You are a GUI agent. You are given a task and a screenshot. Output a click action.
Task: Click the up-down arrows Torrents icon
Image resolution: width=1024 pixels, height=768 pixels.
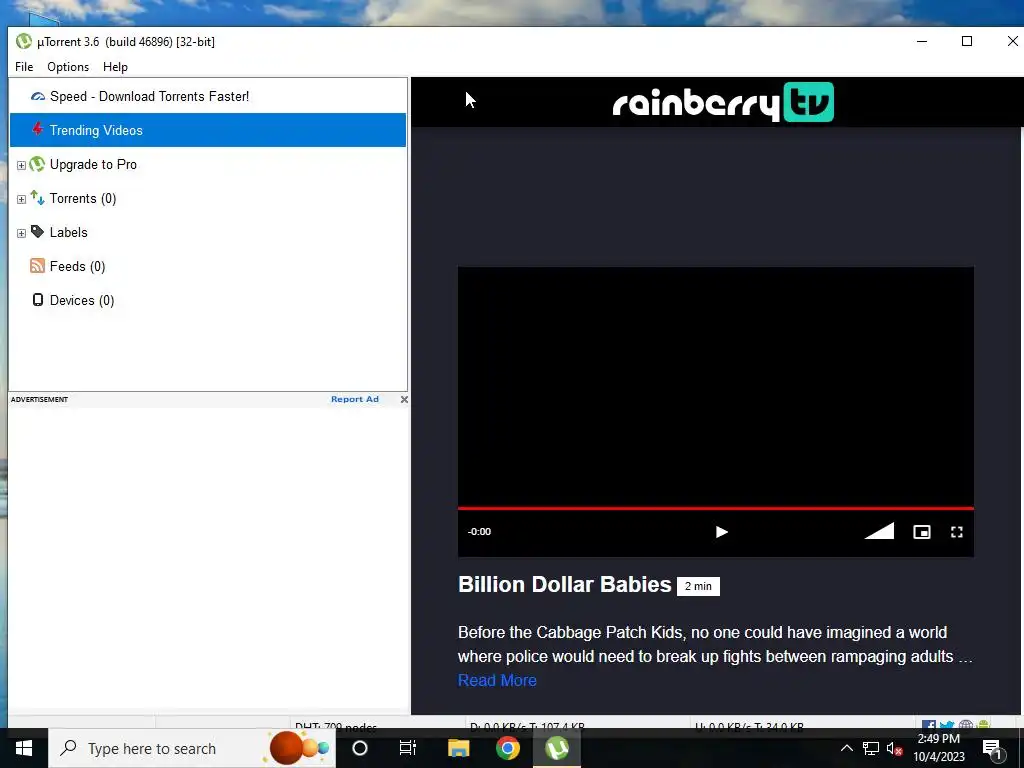(38, 198)
